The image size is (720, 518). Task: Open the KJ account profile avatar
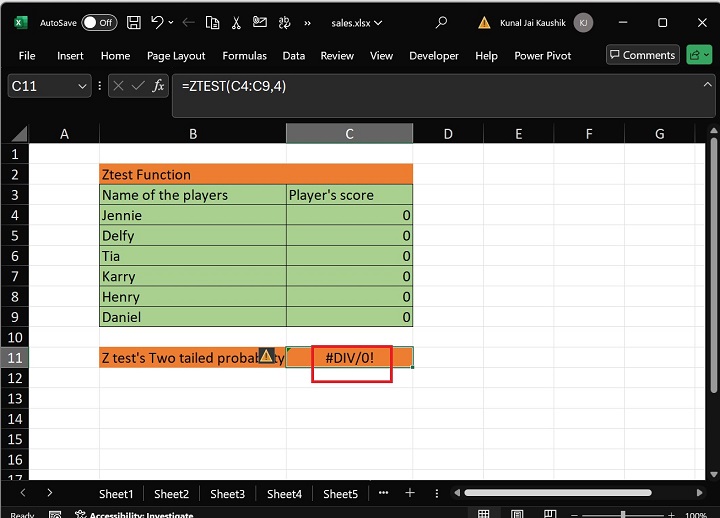pyautogui.click(x=583, y=23)
